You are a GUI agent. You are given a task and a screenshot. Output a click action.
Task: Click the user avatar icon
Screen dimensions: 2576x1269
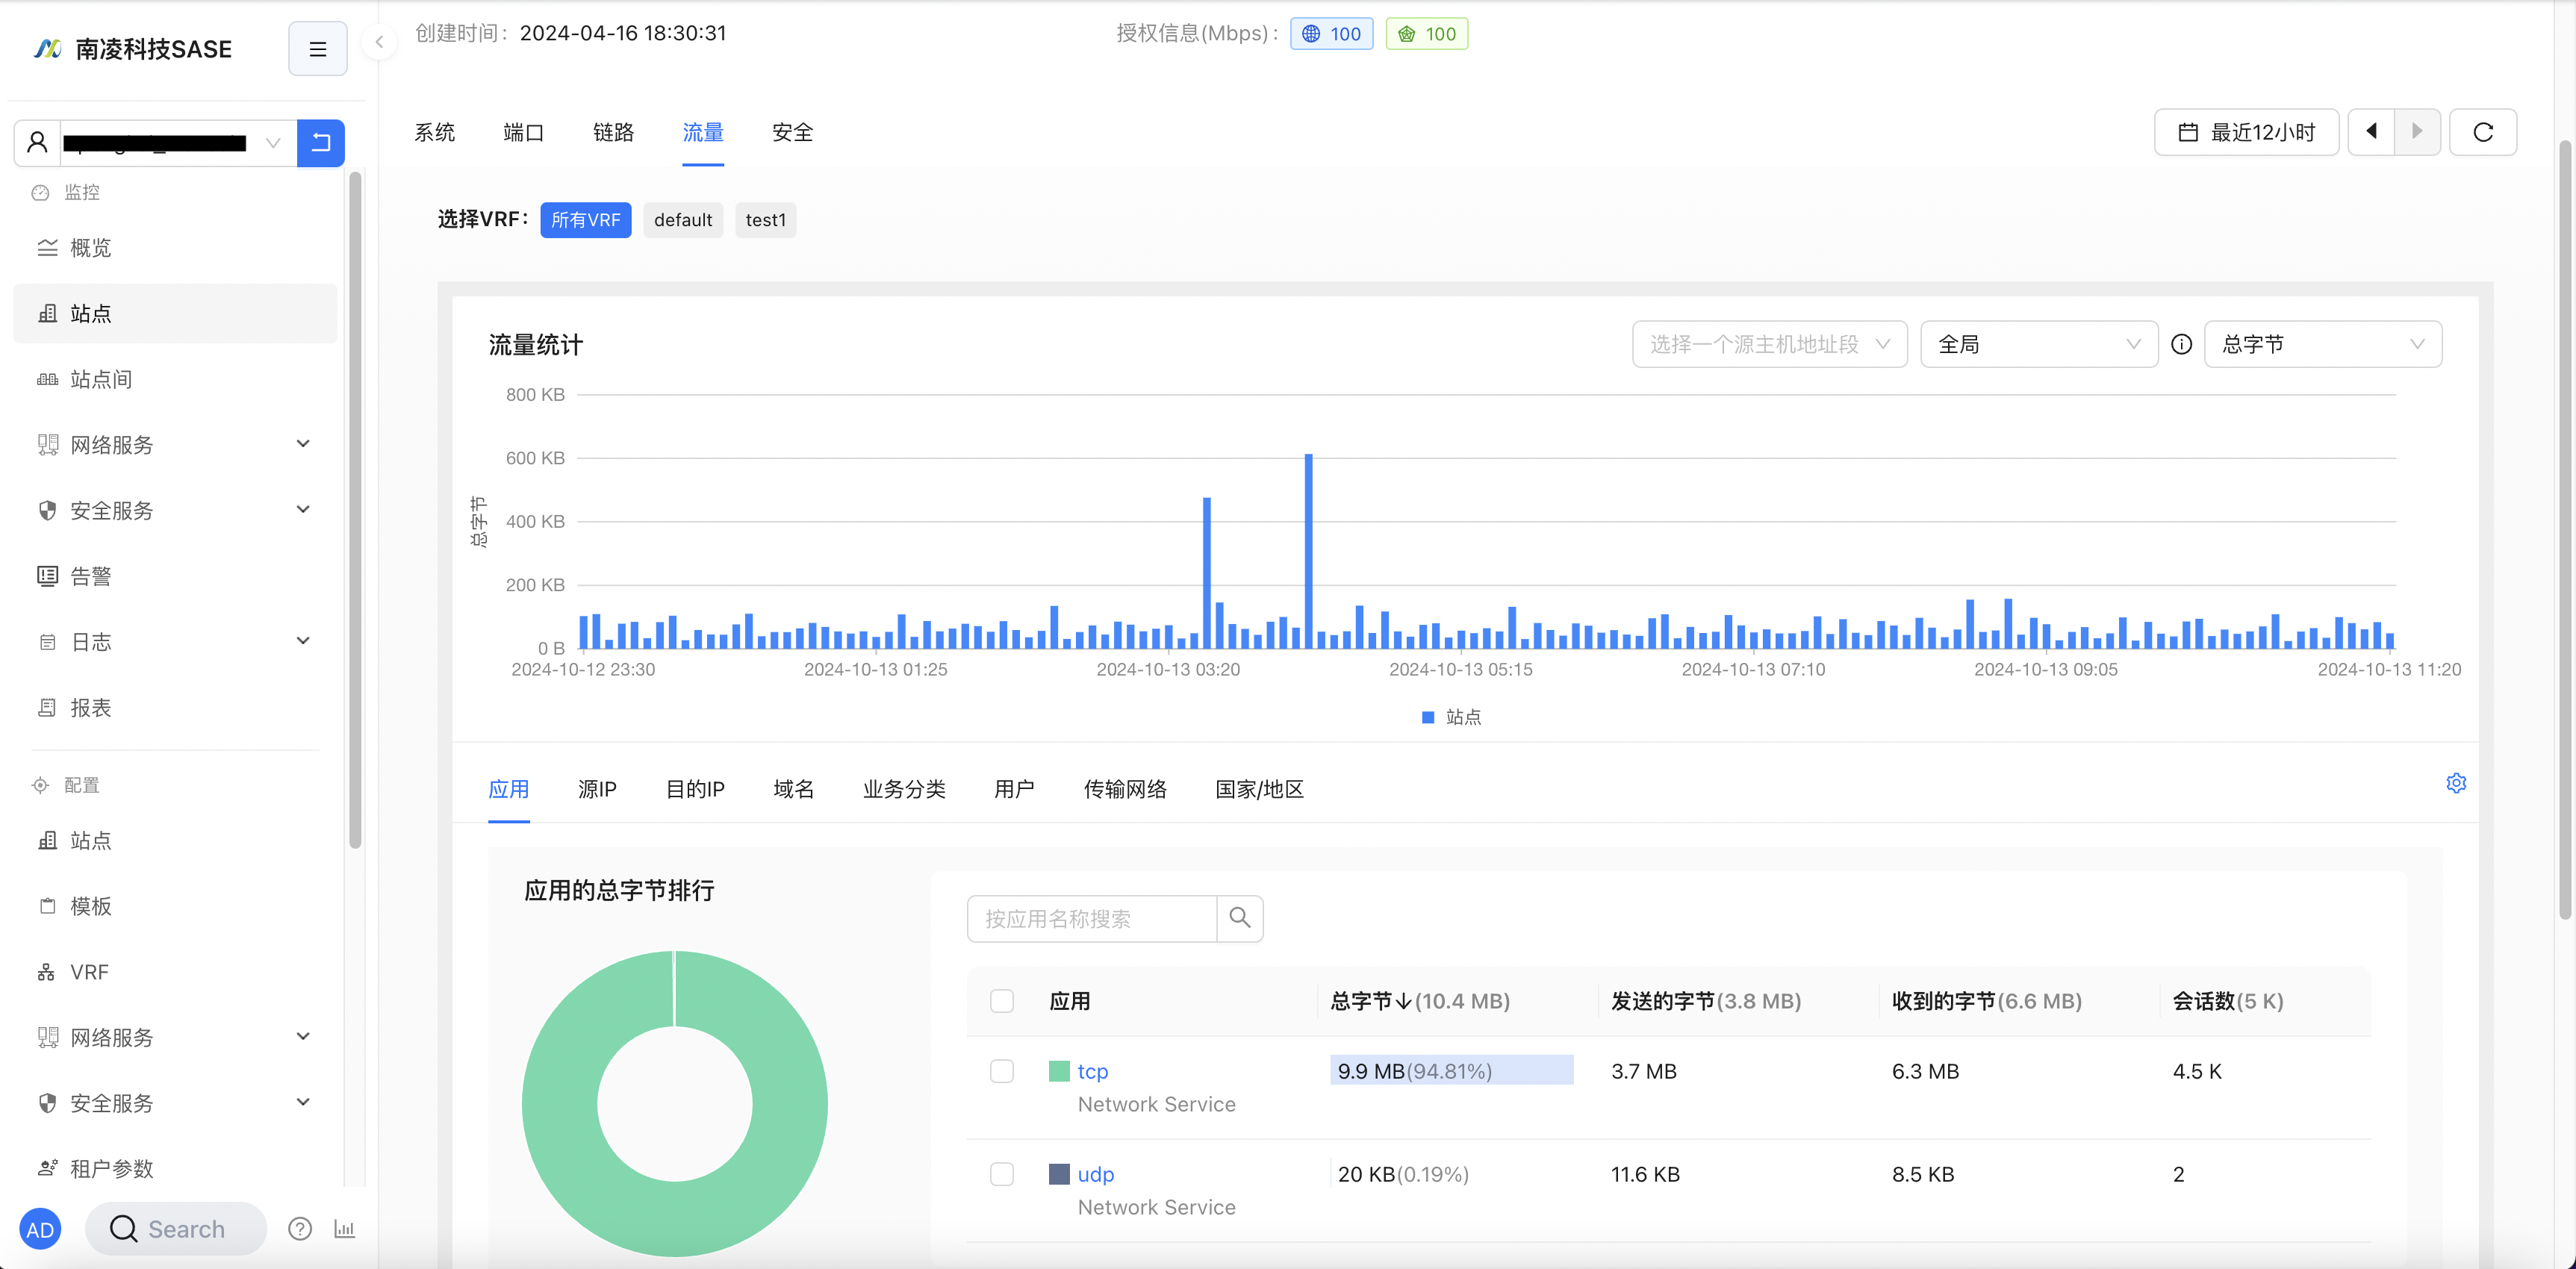pyautogui.click(x=37, y=142)
